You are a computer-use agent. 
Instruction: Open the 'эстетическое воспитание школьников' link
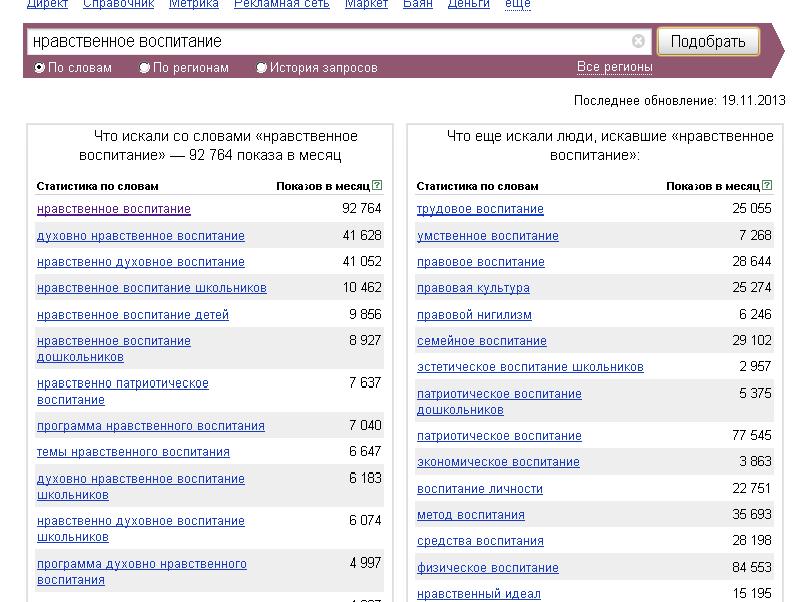[x=530, y=367]
